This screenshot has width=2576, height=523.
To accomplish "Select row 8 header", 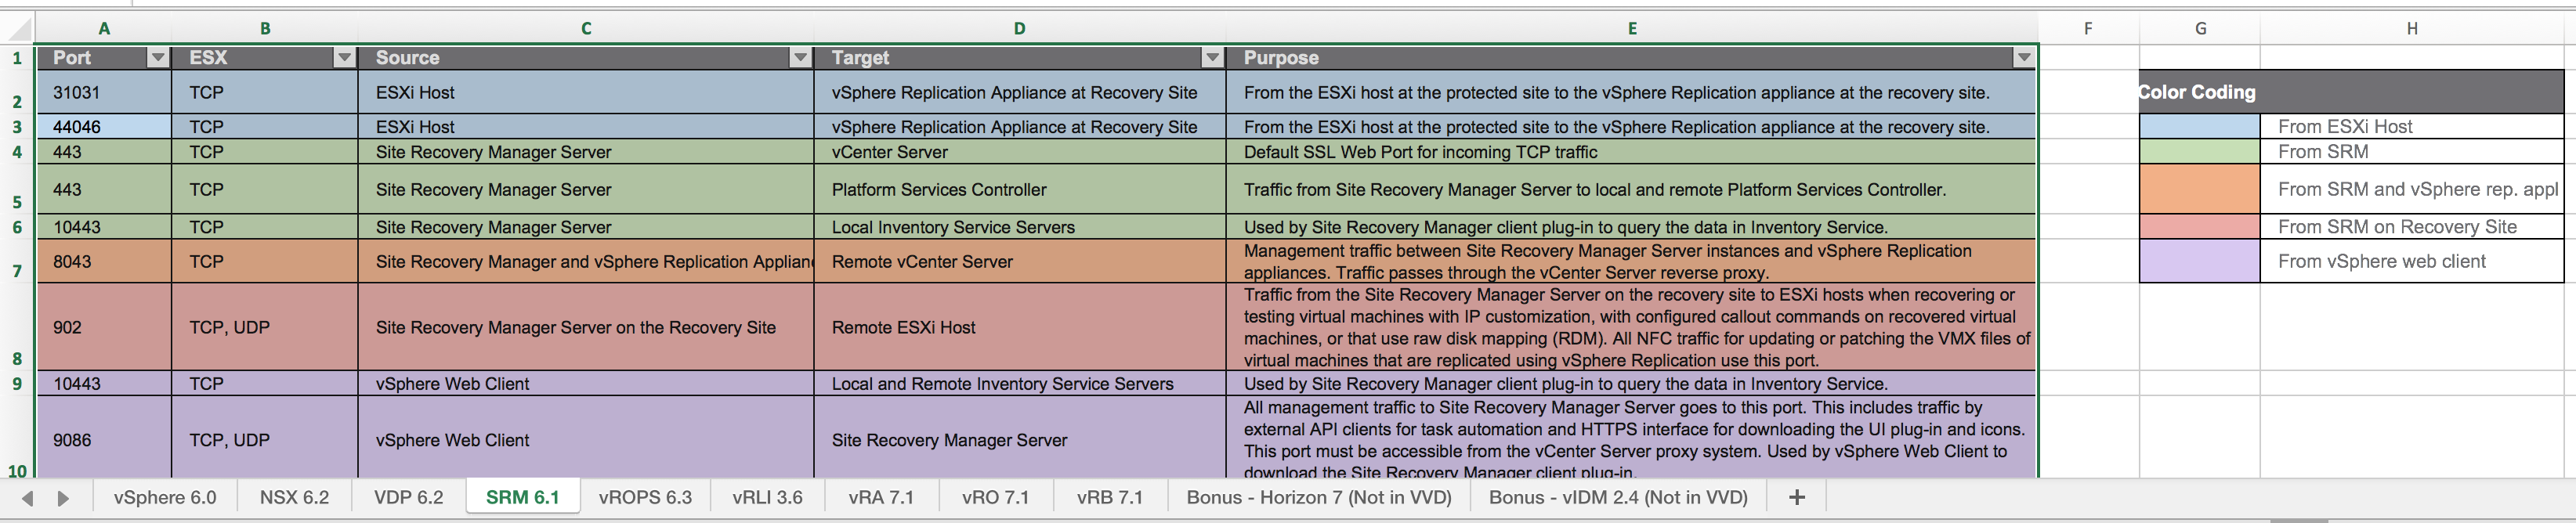I will [x=17, y=327].
